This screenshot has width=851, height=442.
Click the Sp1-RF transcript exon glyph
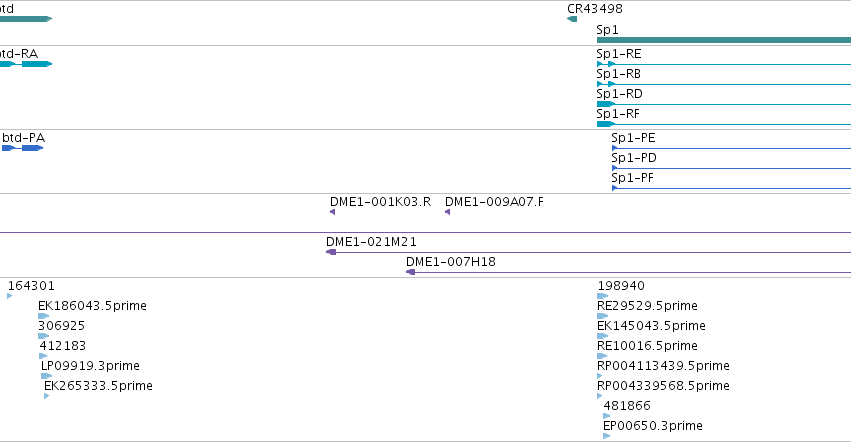point(606,124)
